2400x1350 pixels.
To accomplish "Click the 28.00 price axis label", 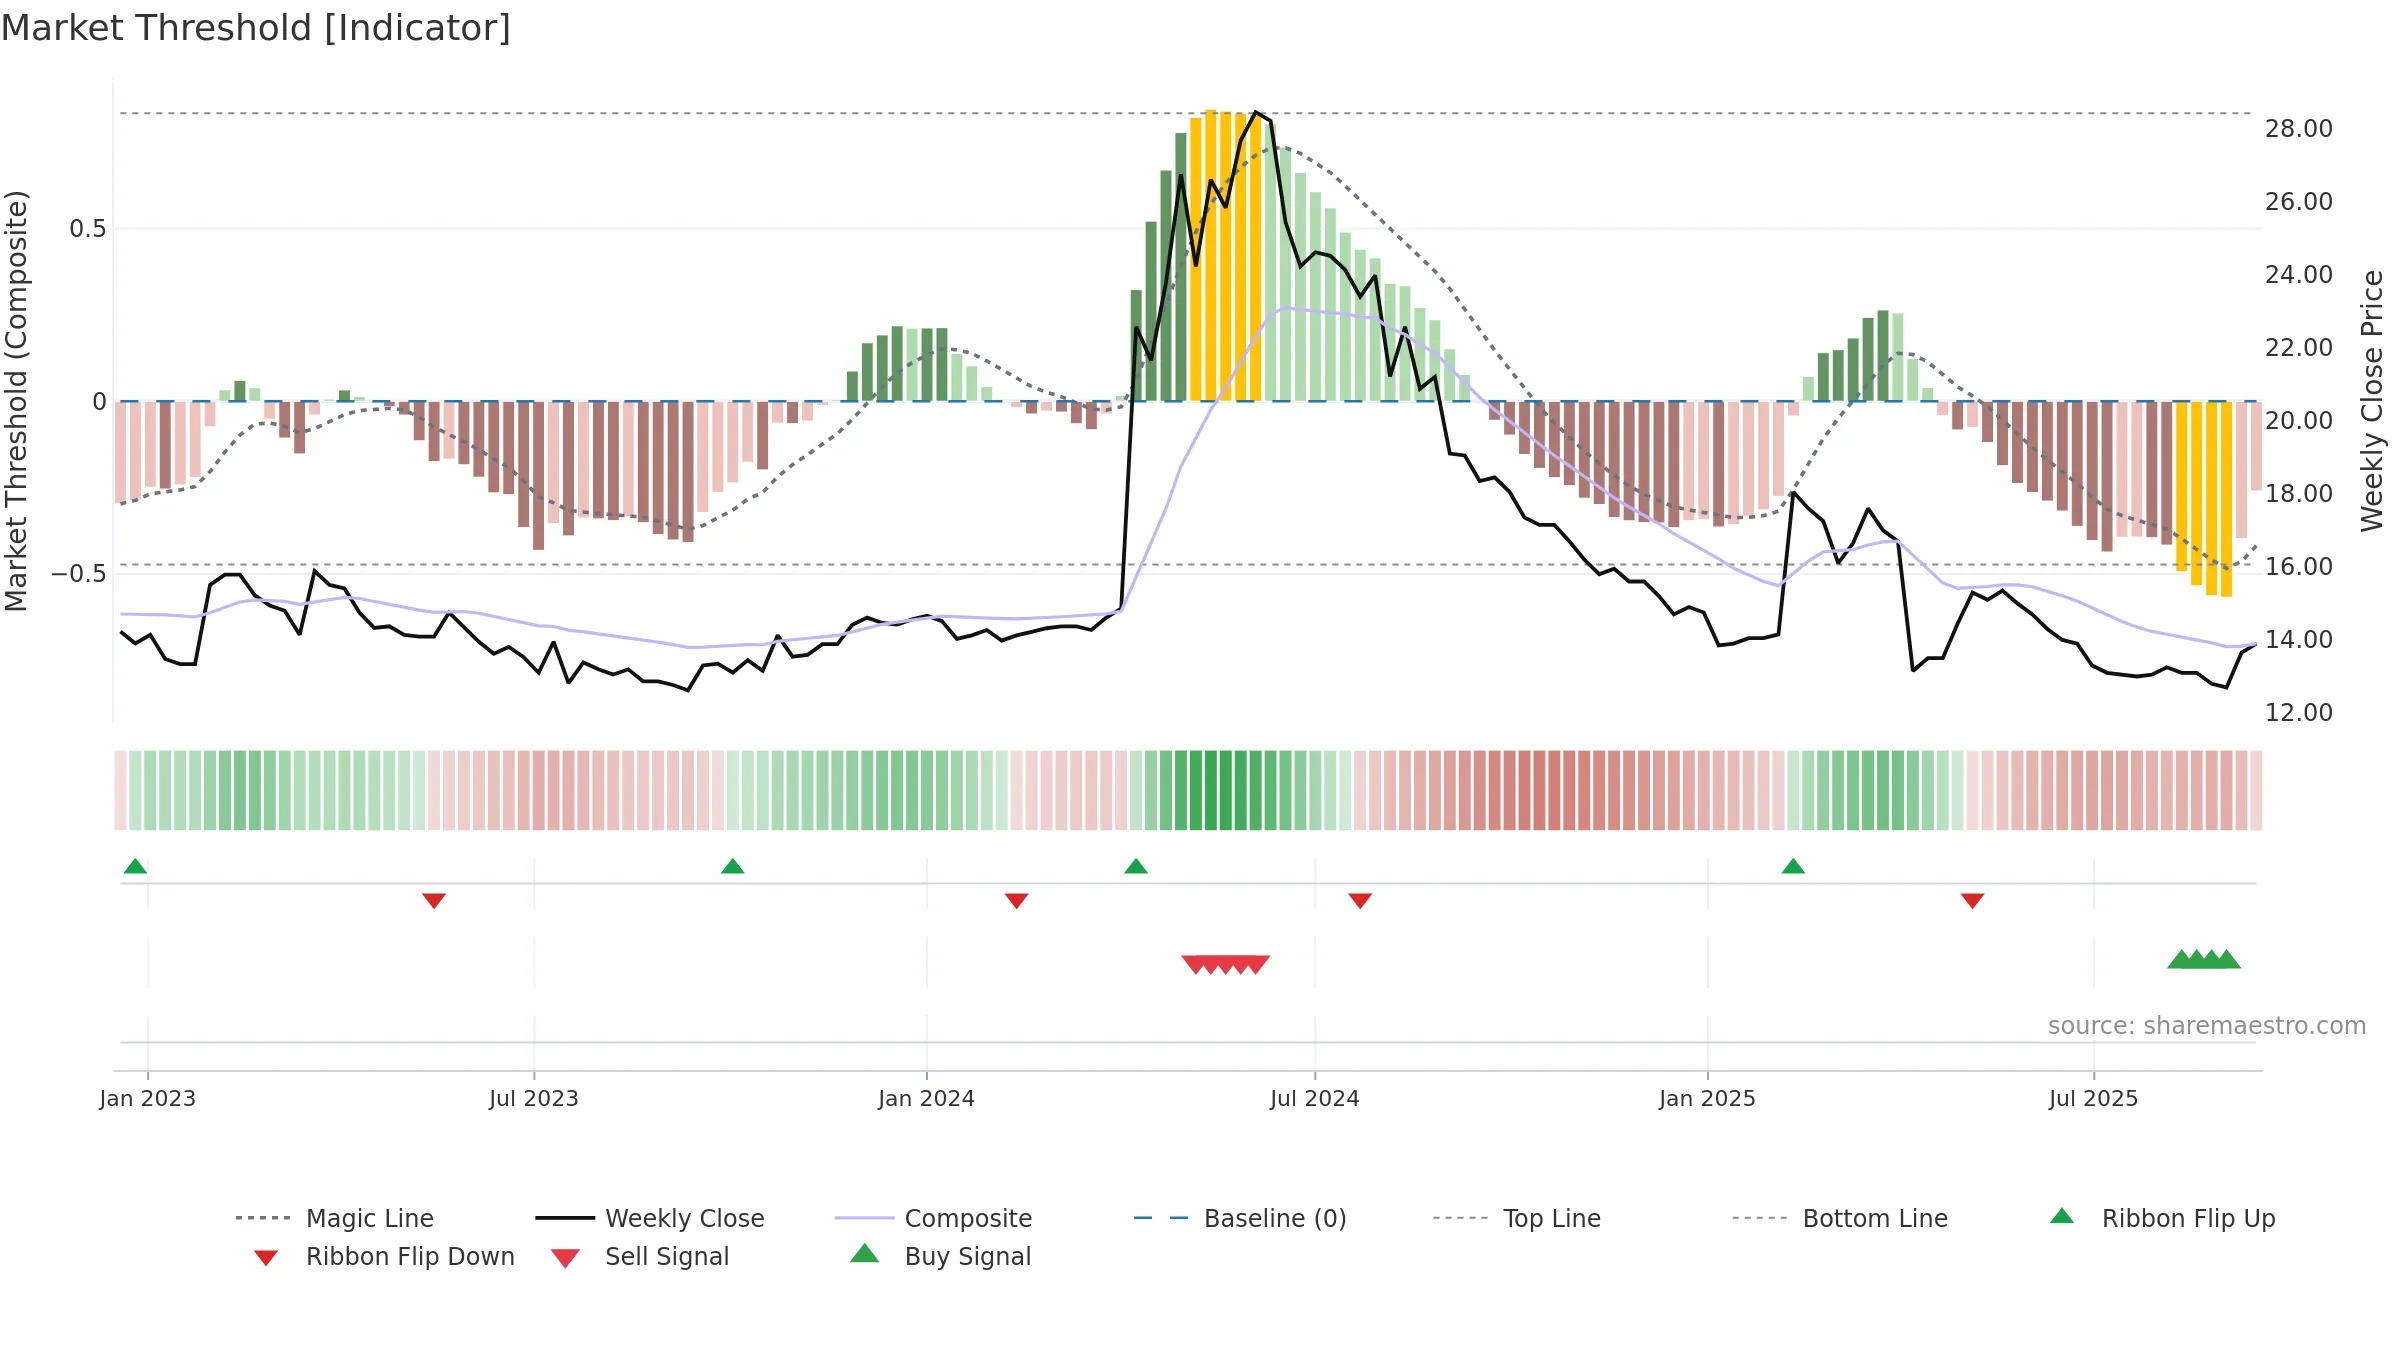I will [x=2299, y=128].
